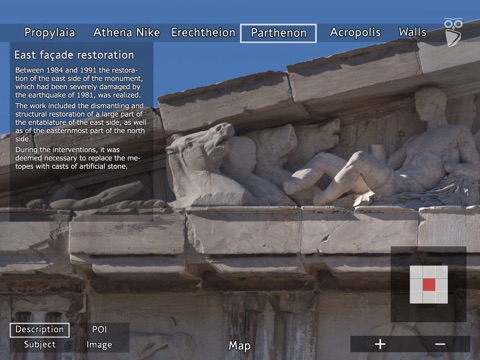Image resolution: width=480 pixels, height=360 pixels.
Task: Zoom in with the plus icon
Action: point(380,344)
